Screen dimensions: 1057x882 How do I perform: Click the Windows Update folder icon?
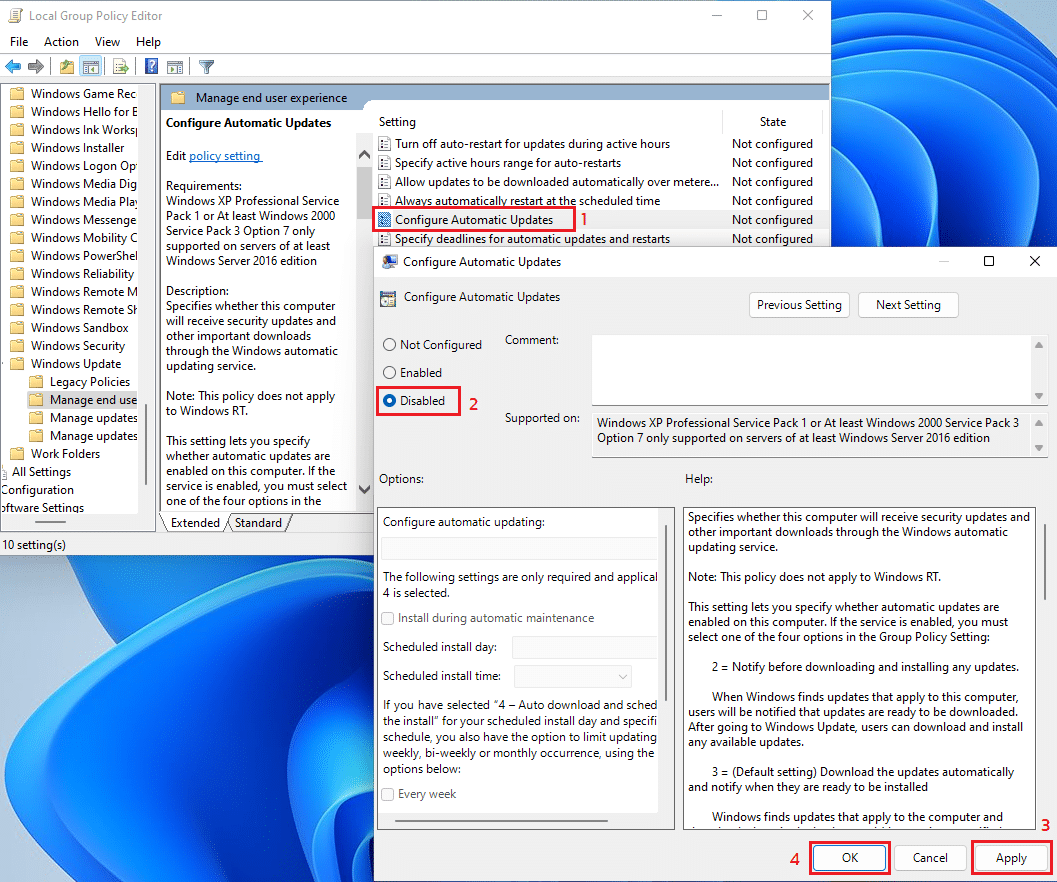(x=18, y=364)
